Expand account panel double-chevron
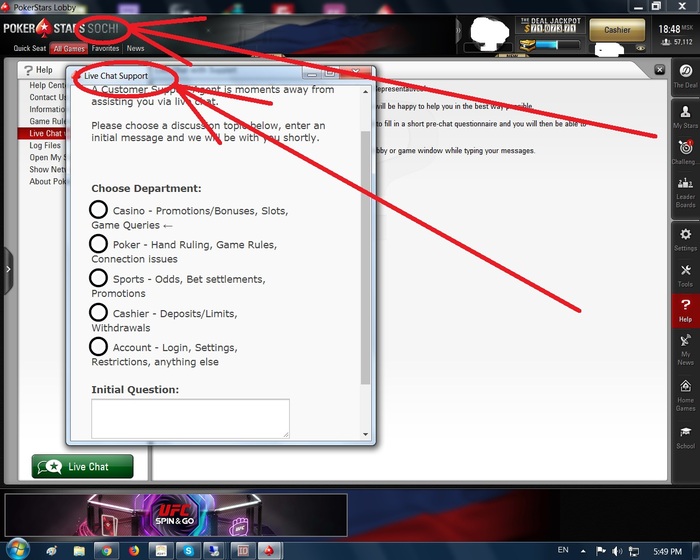This screenshot has height=560, width=700. (459, 30)
